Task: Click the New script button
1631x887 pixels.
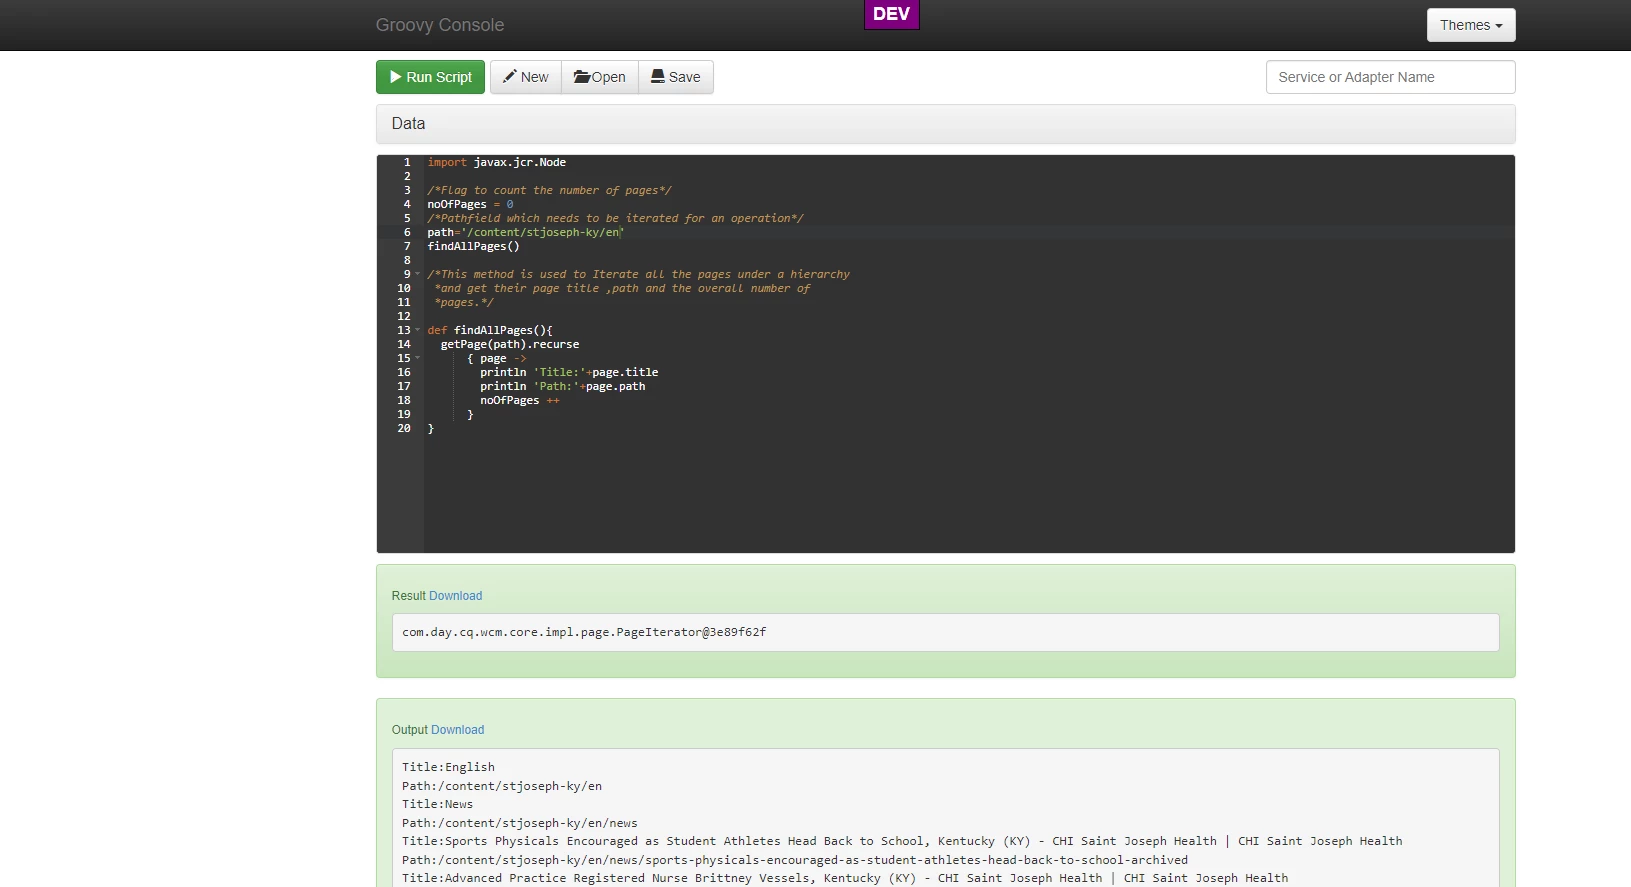Action: pos(526,77)
